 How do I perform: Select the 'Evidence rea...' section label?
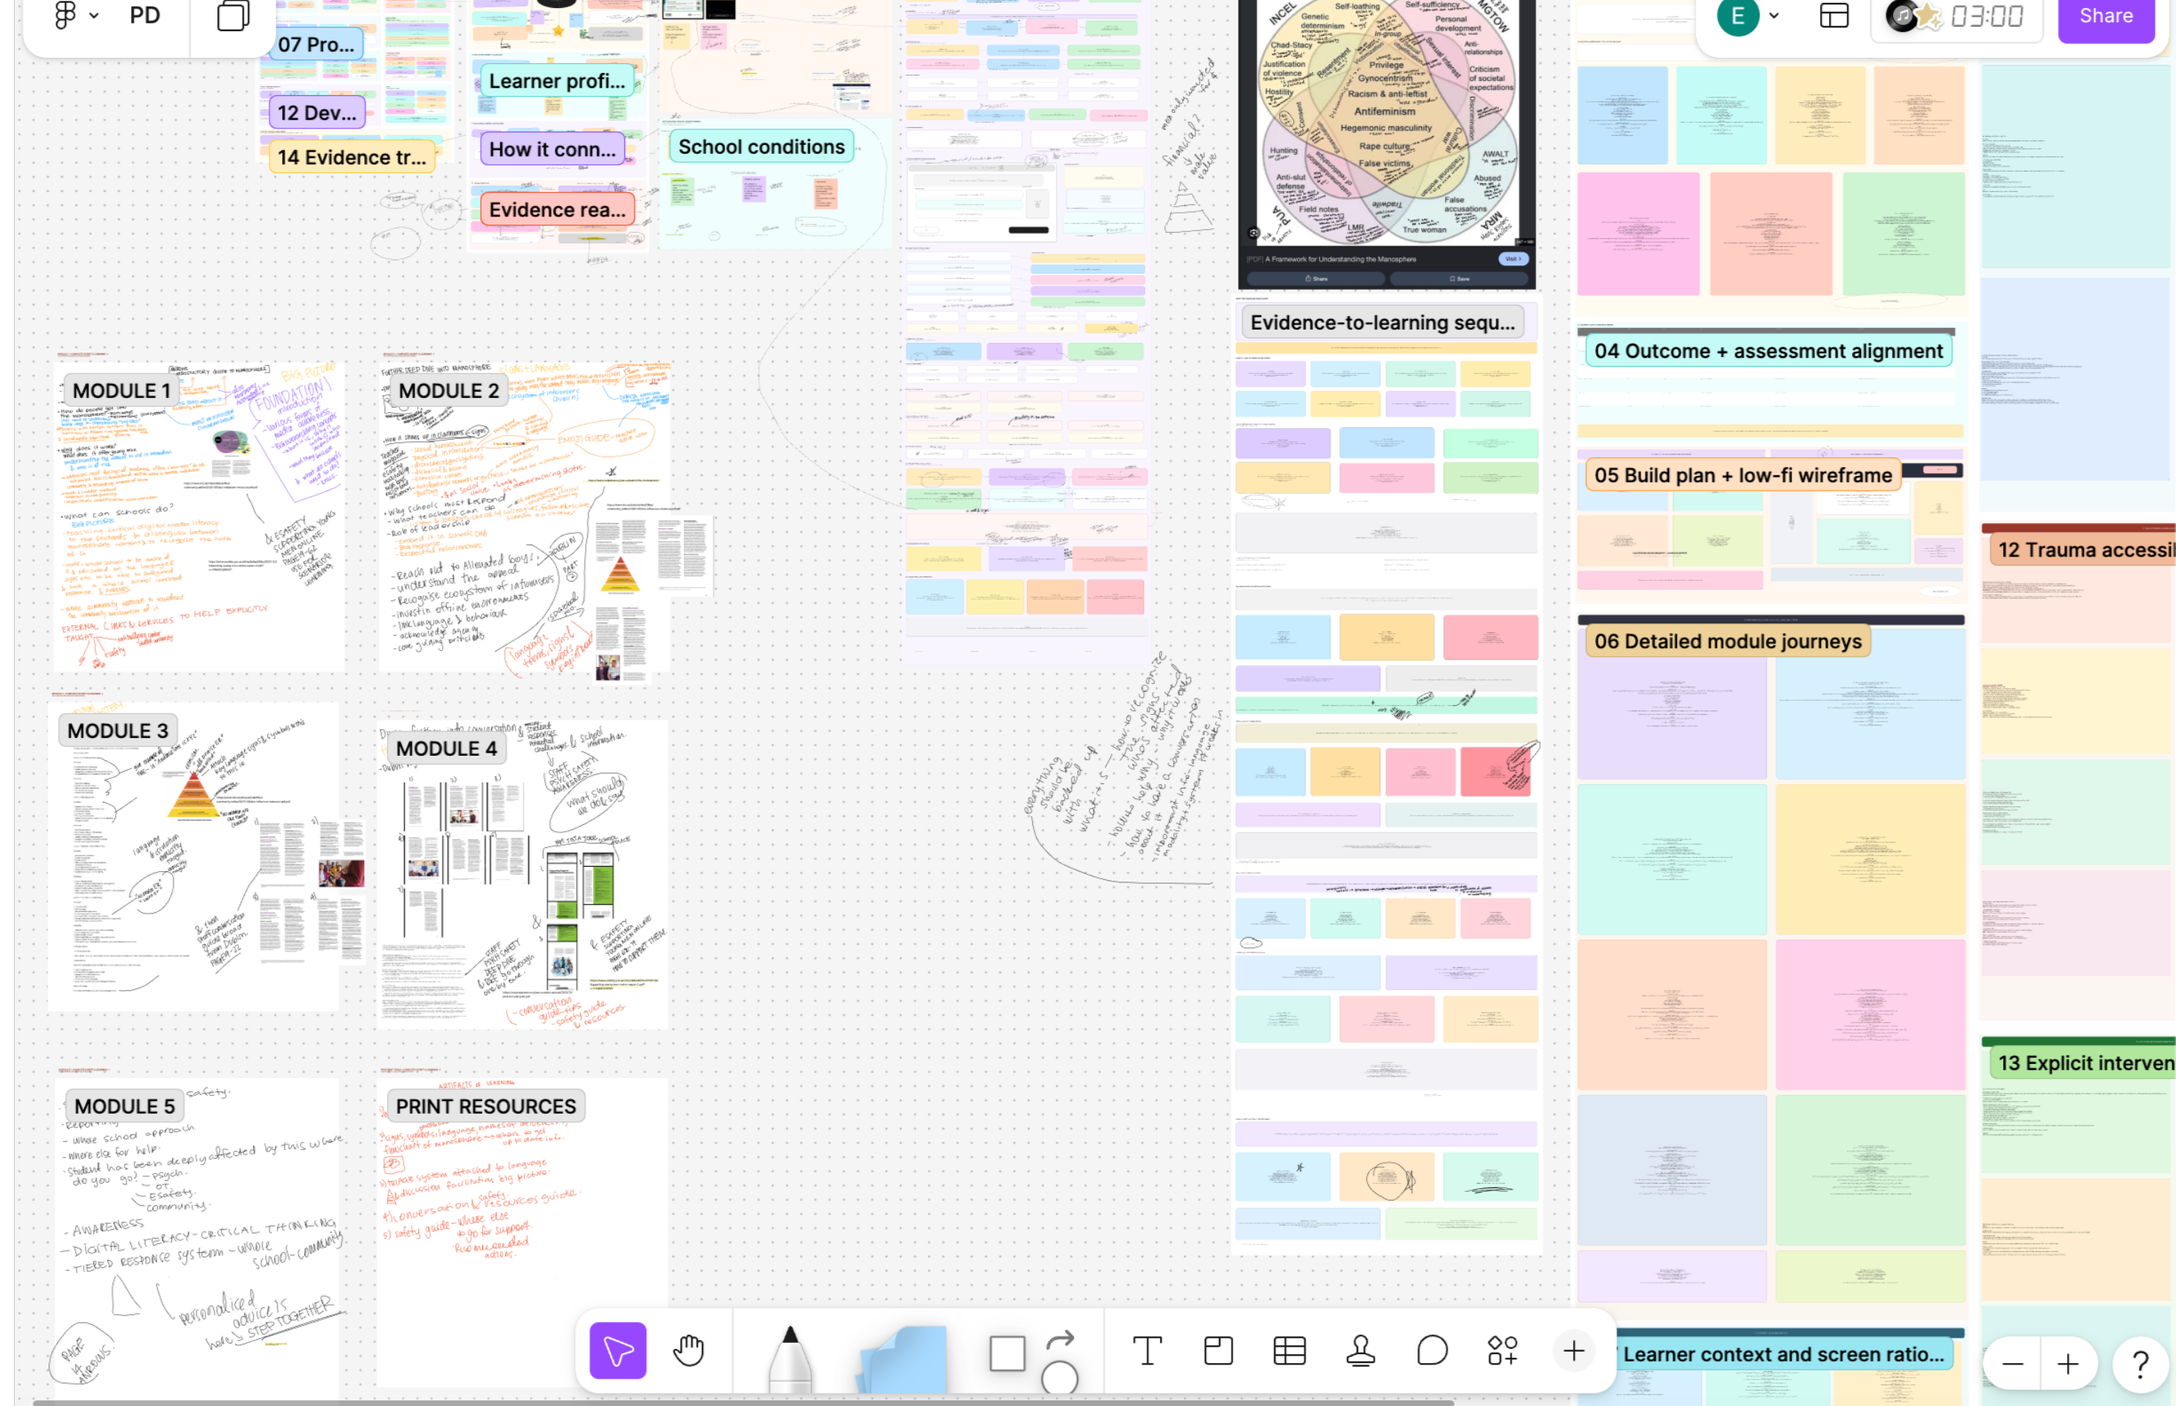(557, 210)
